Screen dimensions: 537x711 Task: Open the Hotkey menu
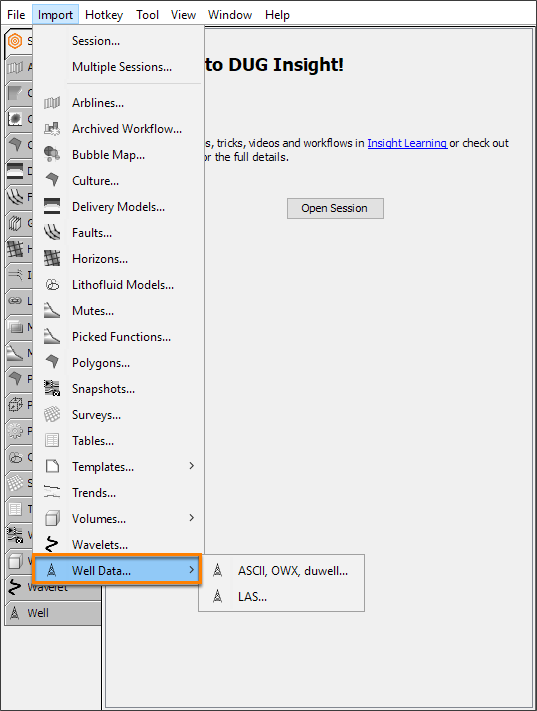coord(104,15)
